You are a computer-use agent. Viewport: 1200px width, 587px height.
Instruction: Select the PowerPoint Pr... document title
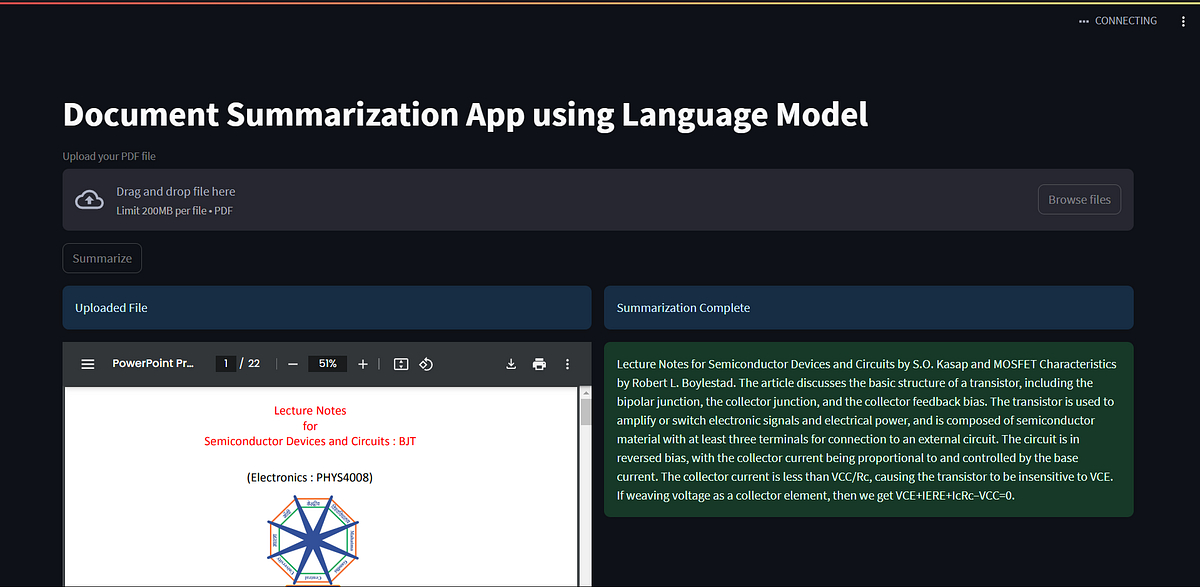click(153, 364)
